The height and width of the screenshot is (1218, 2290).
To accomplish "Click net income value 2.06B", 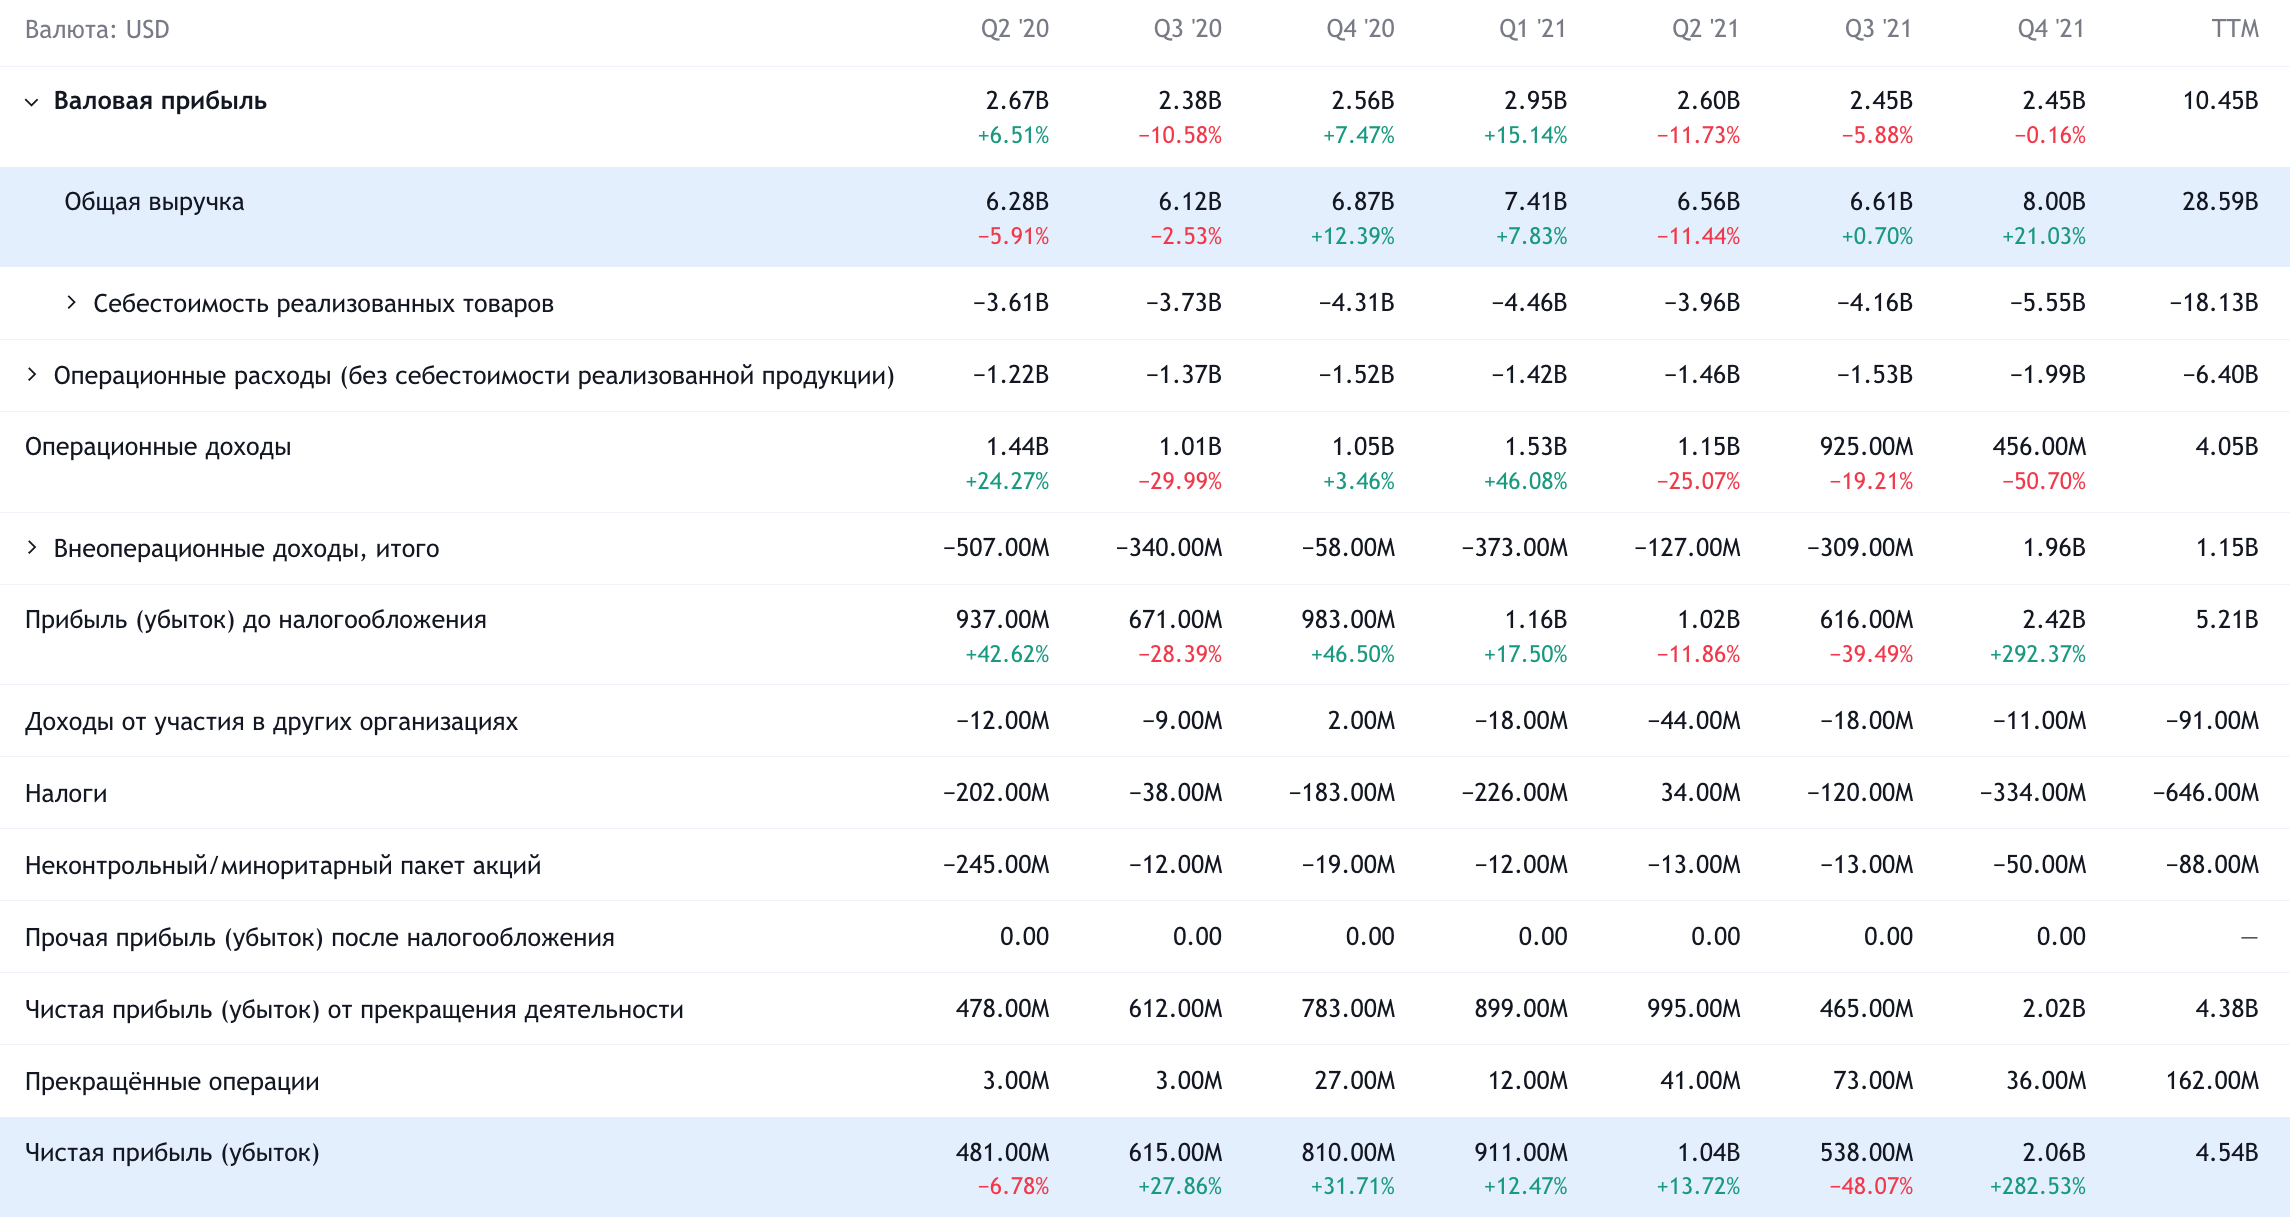I will (x=2054, y=1153).
